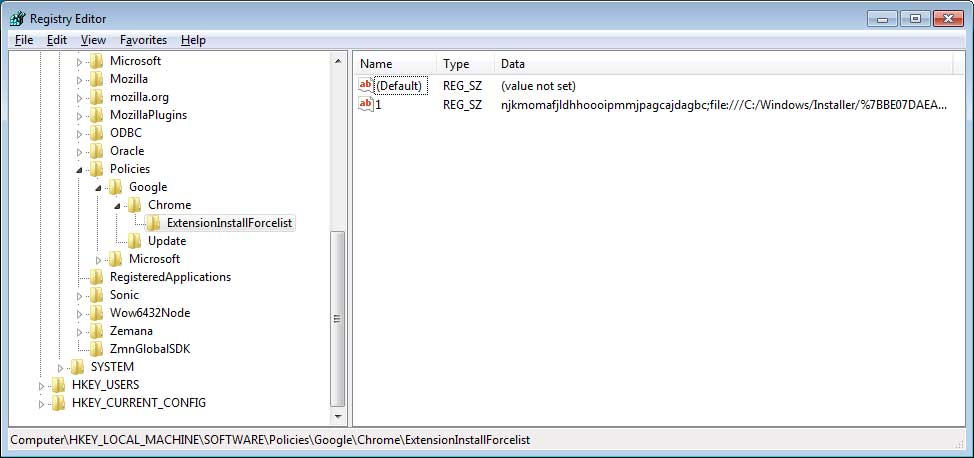
Task: Select the RegisteredApplications key label
Action: tap(170, 277)
